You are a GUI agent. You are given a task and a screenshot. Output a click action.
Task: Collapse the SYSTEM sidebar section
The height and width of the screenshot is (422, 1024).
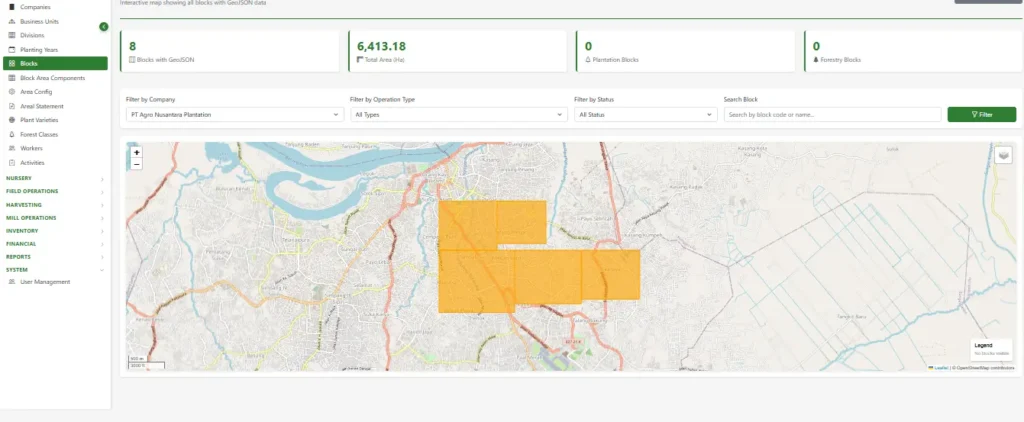[56, 270]
